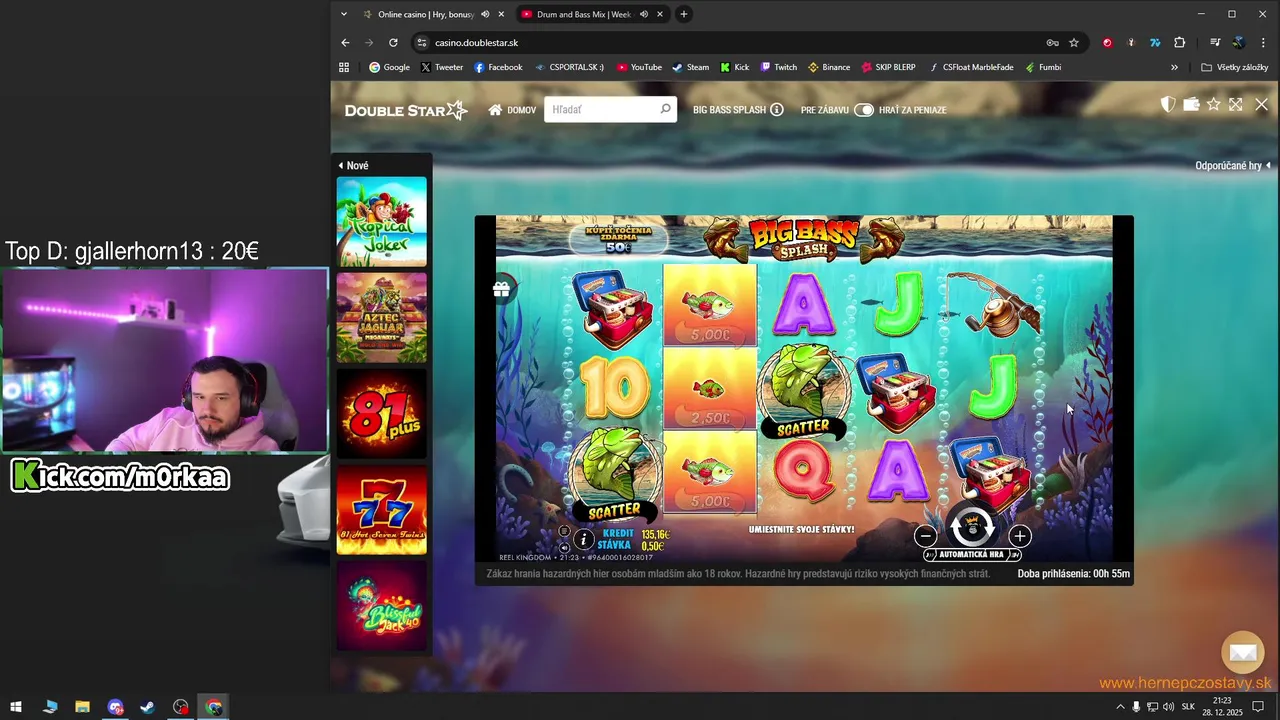Toggle Pre zábavu / Hrať za peniaze switch
Viewport: 1280px width, 720px height.
[x=864, y=110]
